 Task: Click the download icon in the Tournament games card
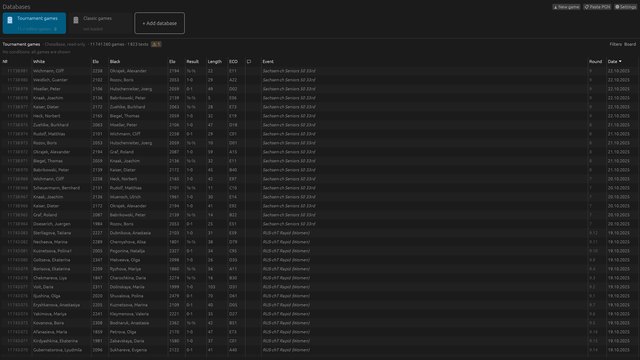[x=56, y=29]
